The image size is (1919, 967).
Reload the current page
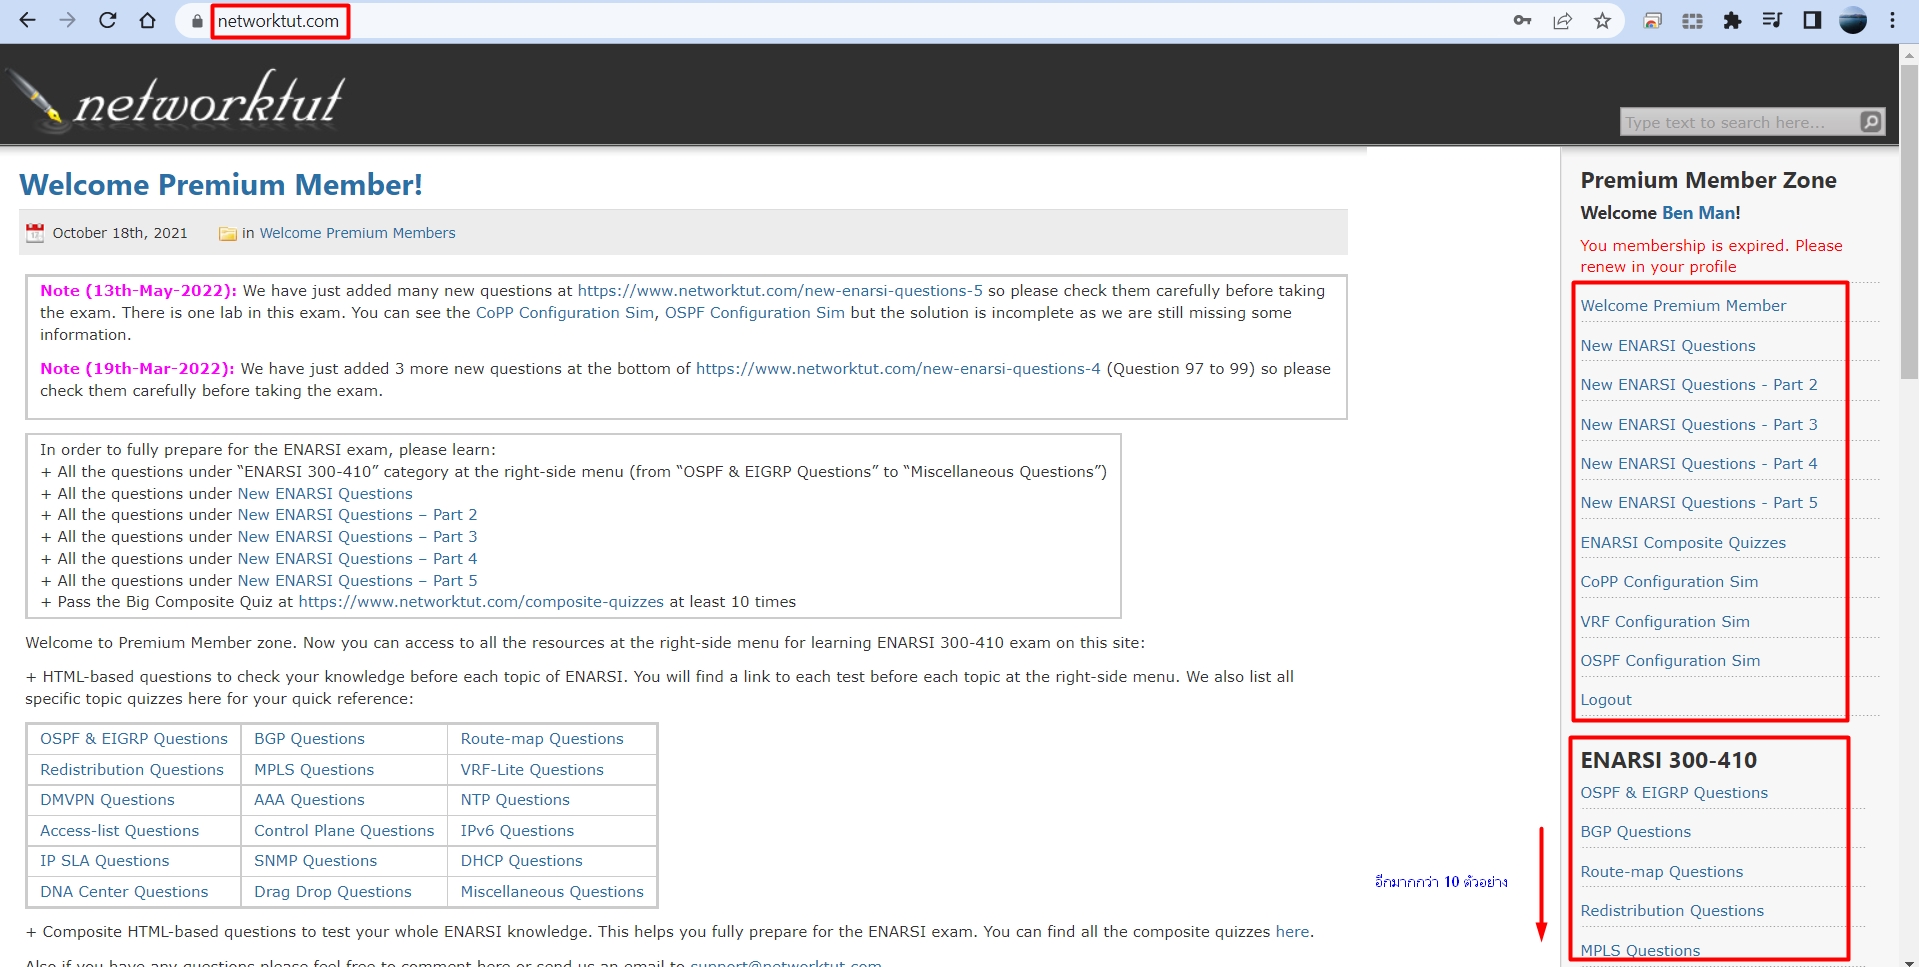click(108, 20)
